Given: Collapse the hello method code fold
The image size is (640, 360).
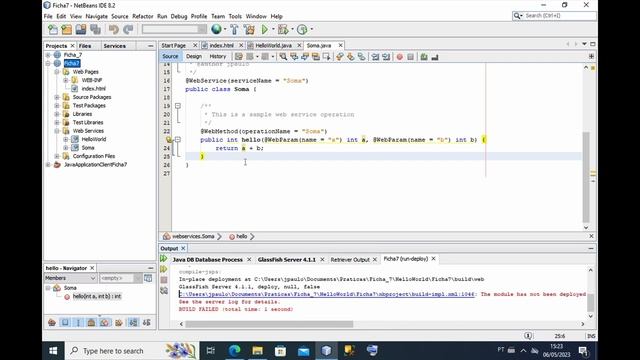Looking at the screenshot, I should point(178,140).
